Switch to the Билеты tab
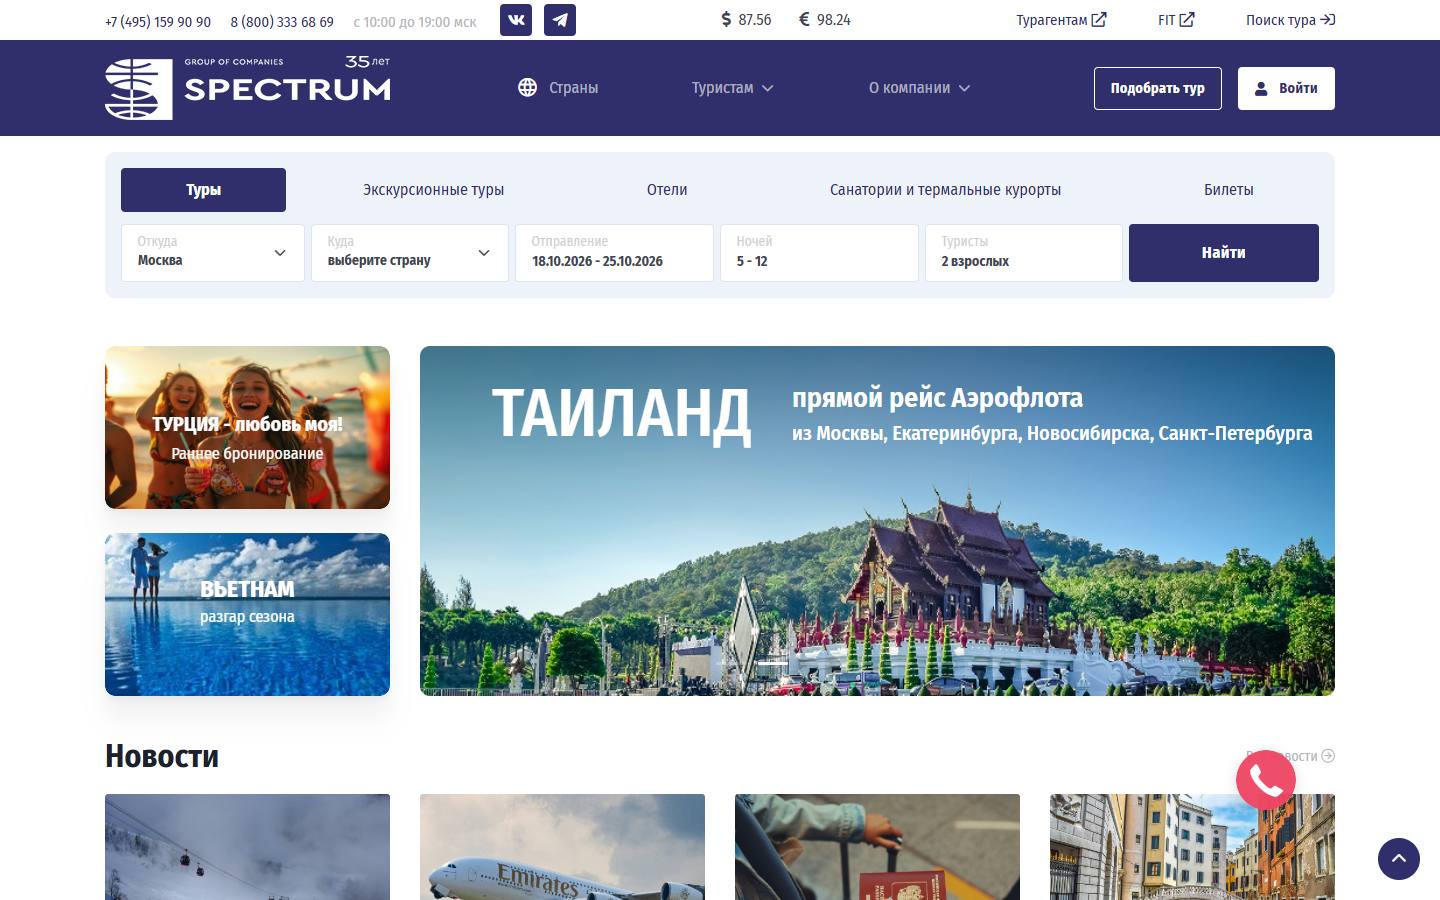 (1228, 190)
